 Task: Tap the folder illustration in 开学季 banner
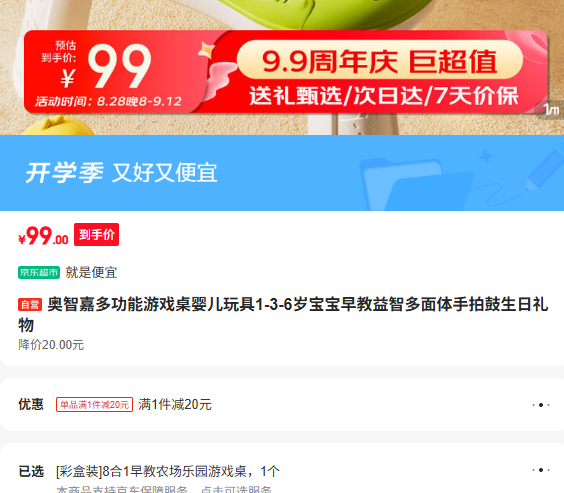pyautogui.click(x=417, y=184)
